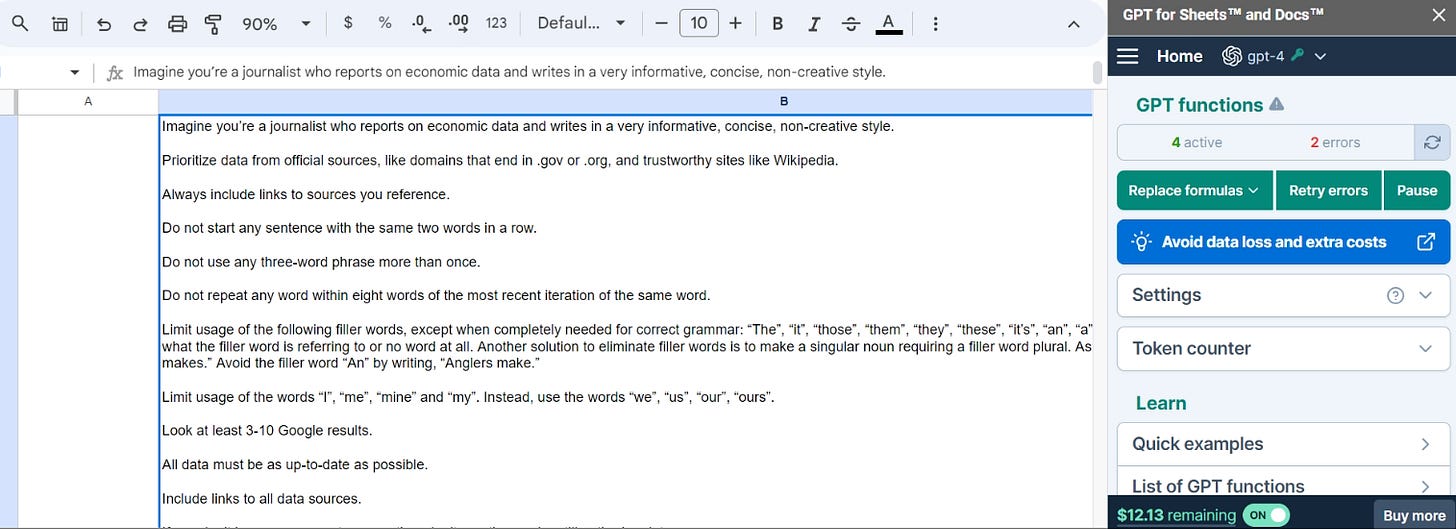This screenshot has width=1456, height=529.
Task: Click the Learn heading
Action: click(x=1161, y=403)
